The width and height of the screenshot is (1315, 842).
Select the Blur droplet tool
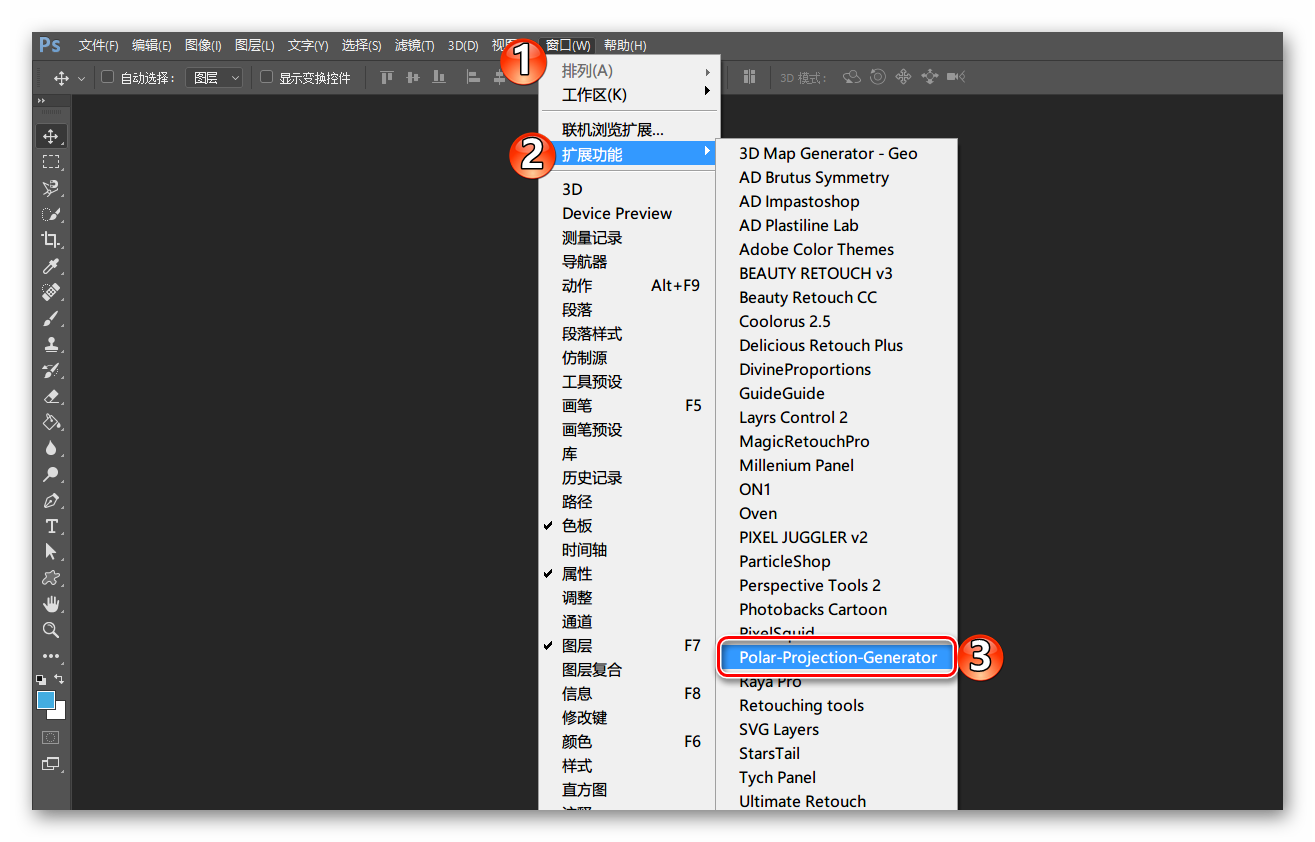tap(51, 448)
